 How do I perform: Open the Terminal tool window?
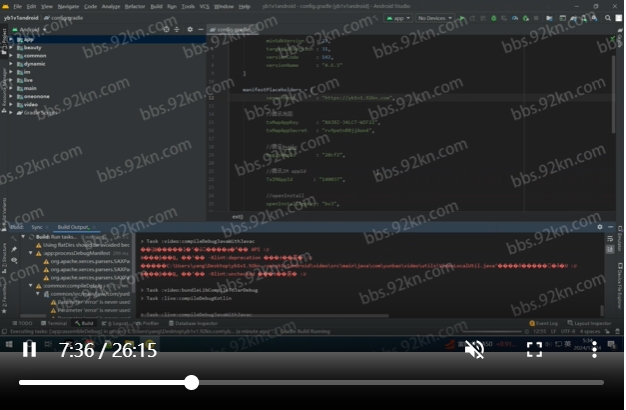coord(56,323)
